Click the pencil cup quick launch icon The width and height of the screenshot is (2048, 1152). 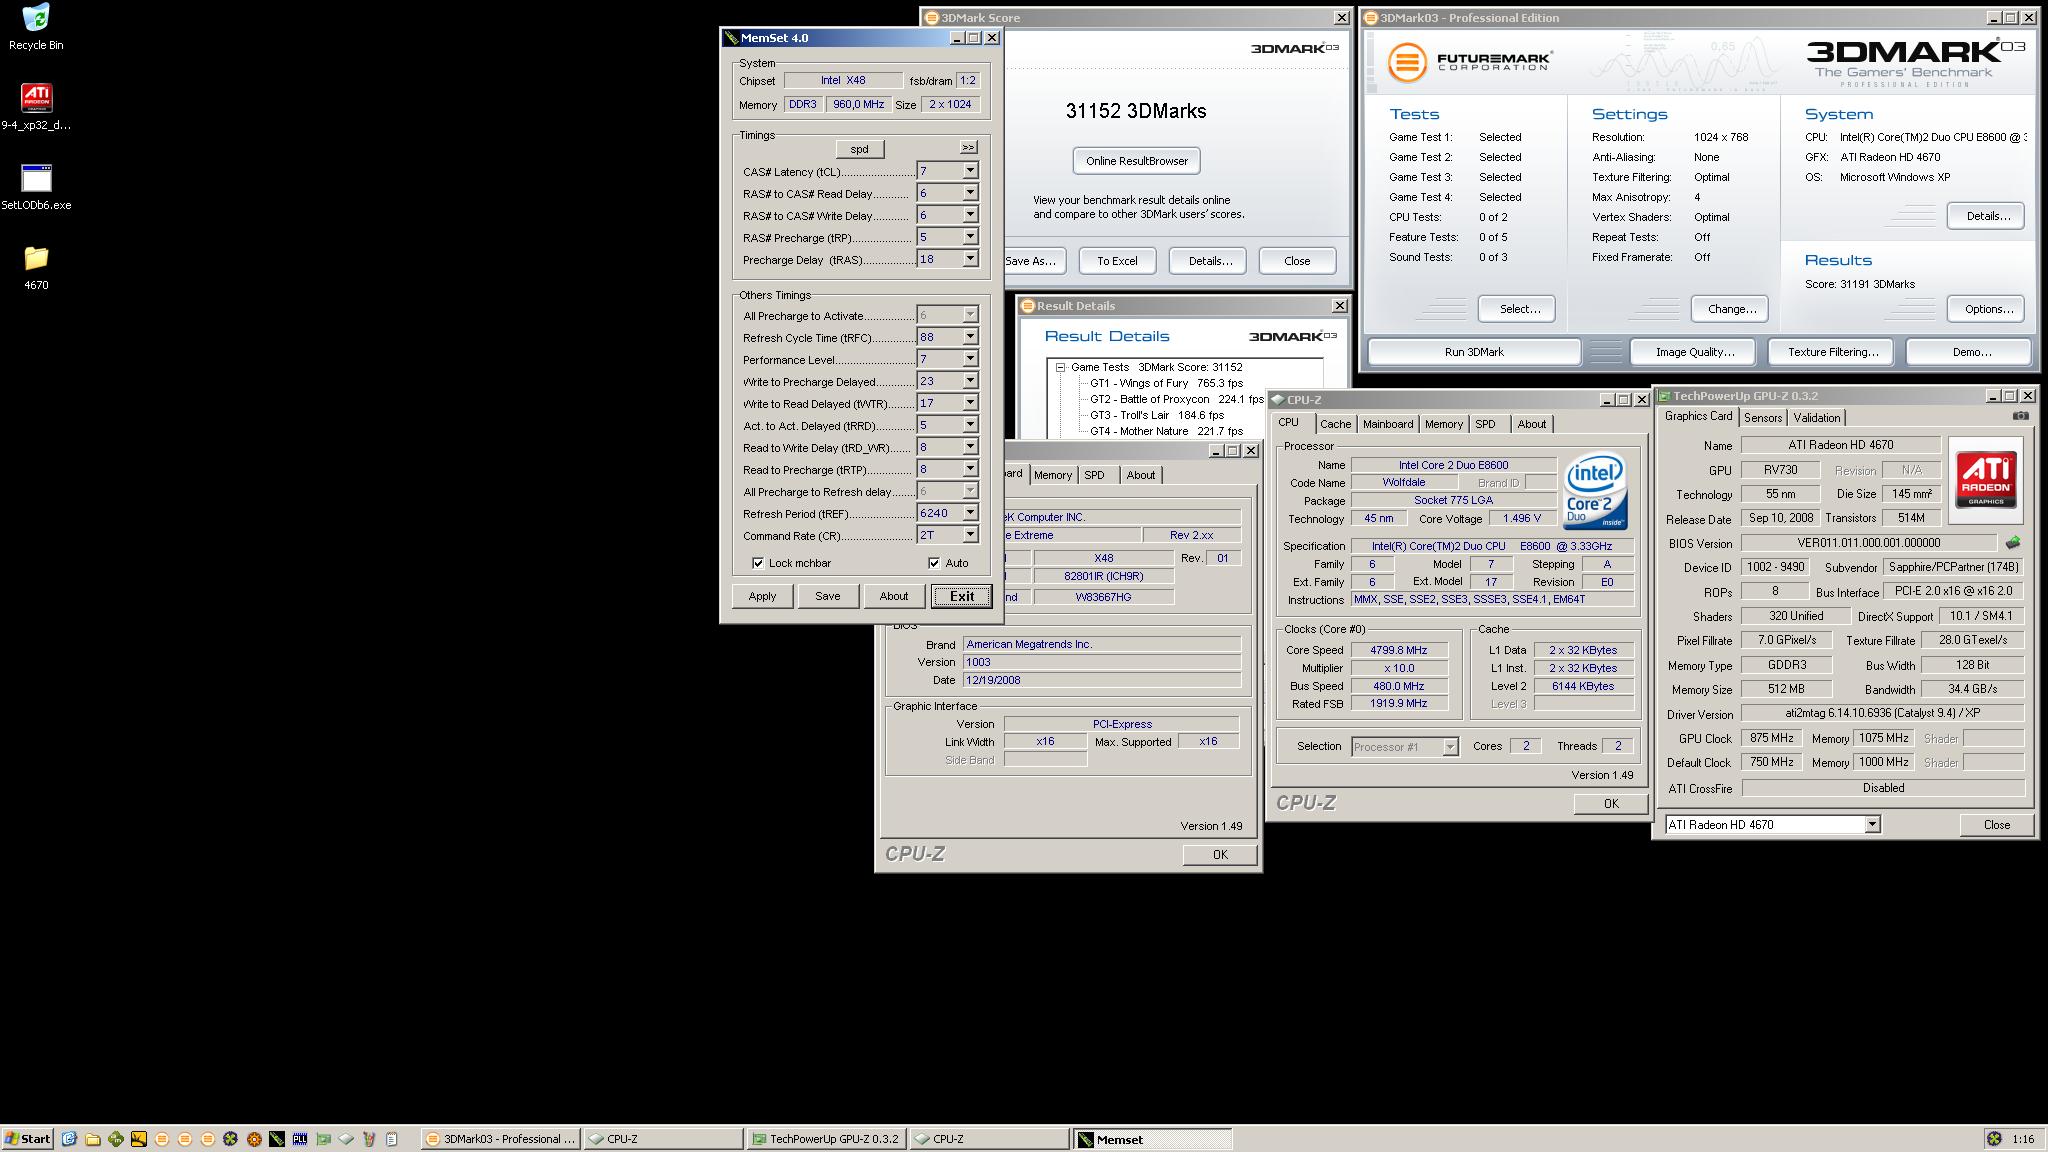368,1139
